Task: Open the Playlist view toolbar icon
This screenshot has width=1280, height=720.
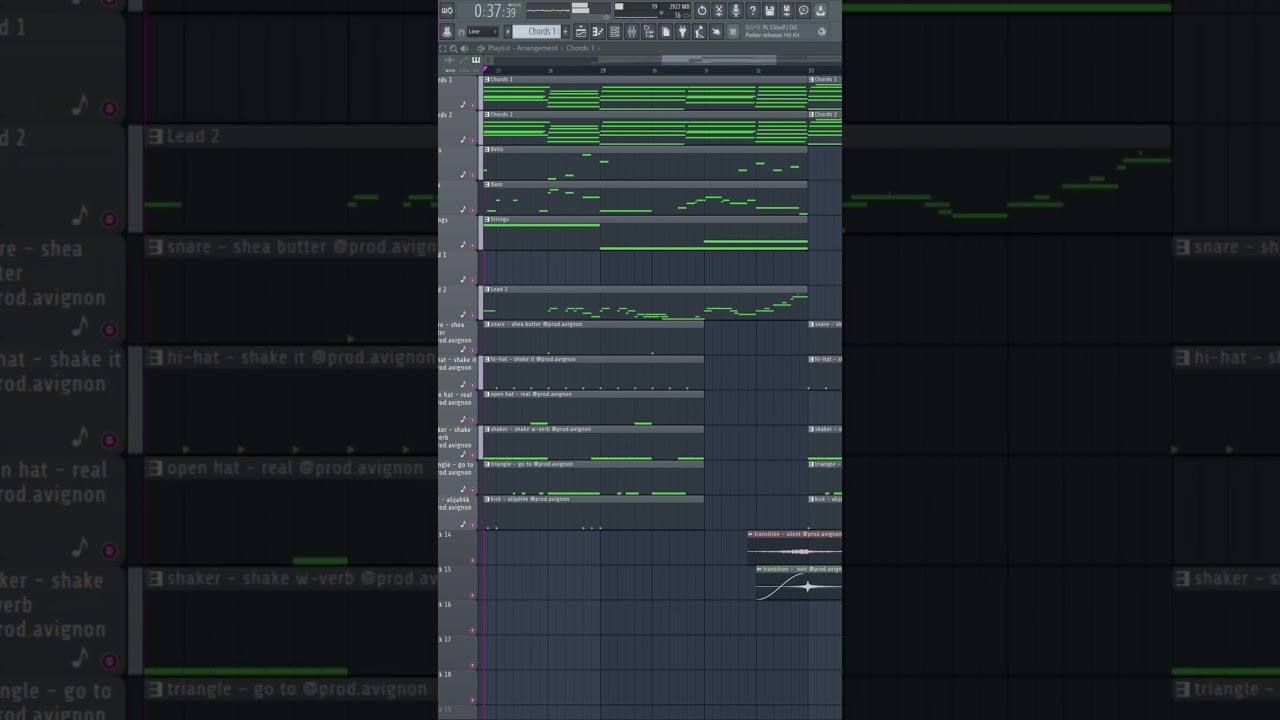Action: 581,32
